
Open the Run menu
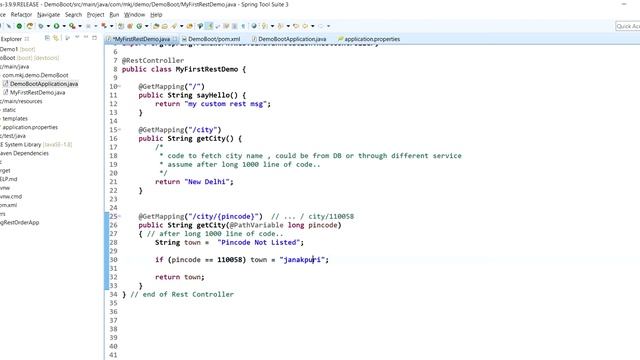(114, 15)
